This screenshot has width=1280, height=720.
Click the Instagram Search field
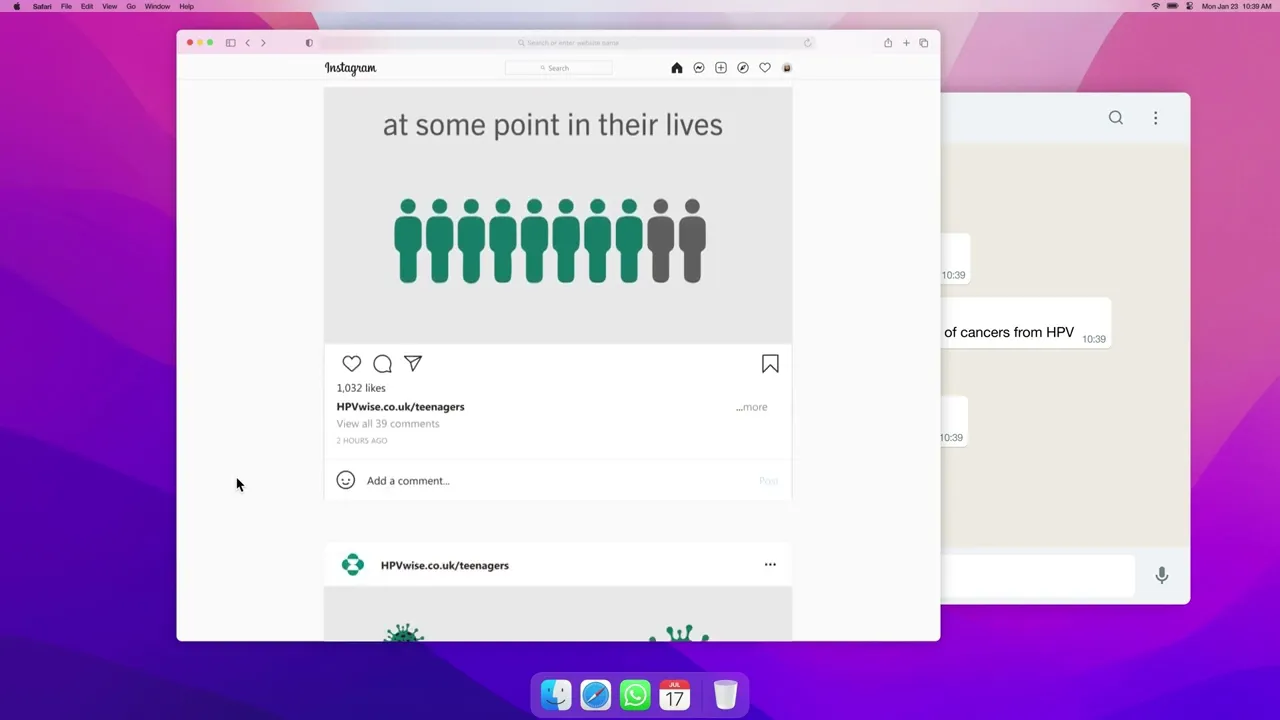pos(558,68)
